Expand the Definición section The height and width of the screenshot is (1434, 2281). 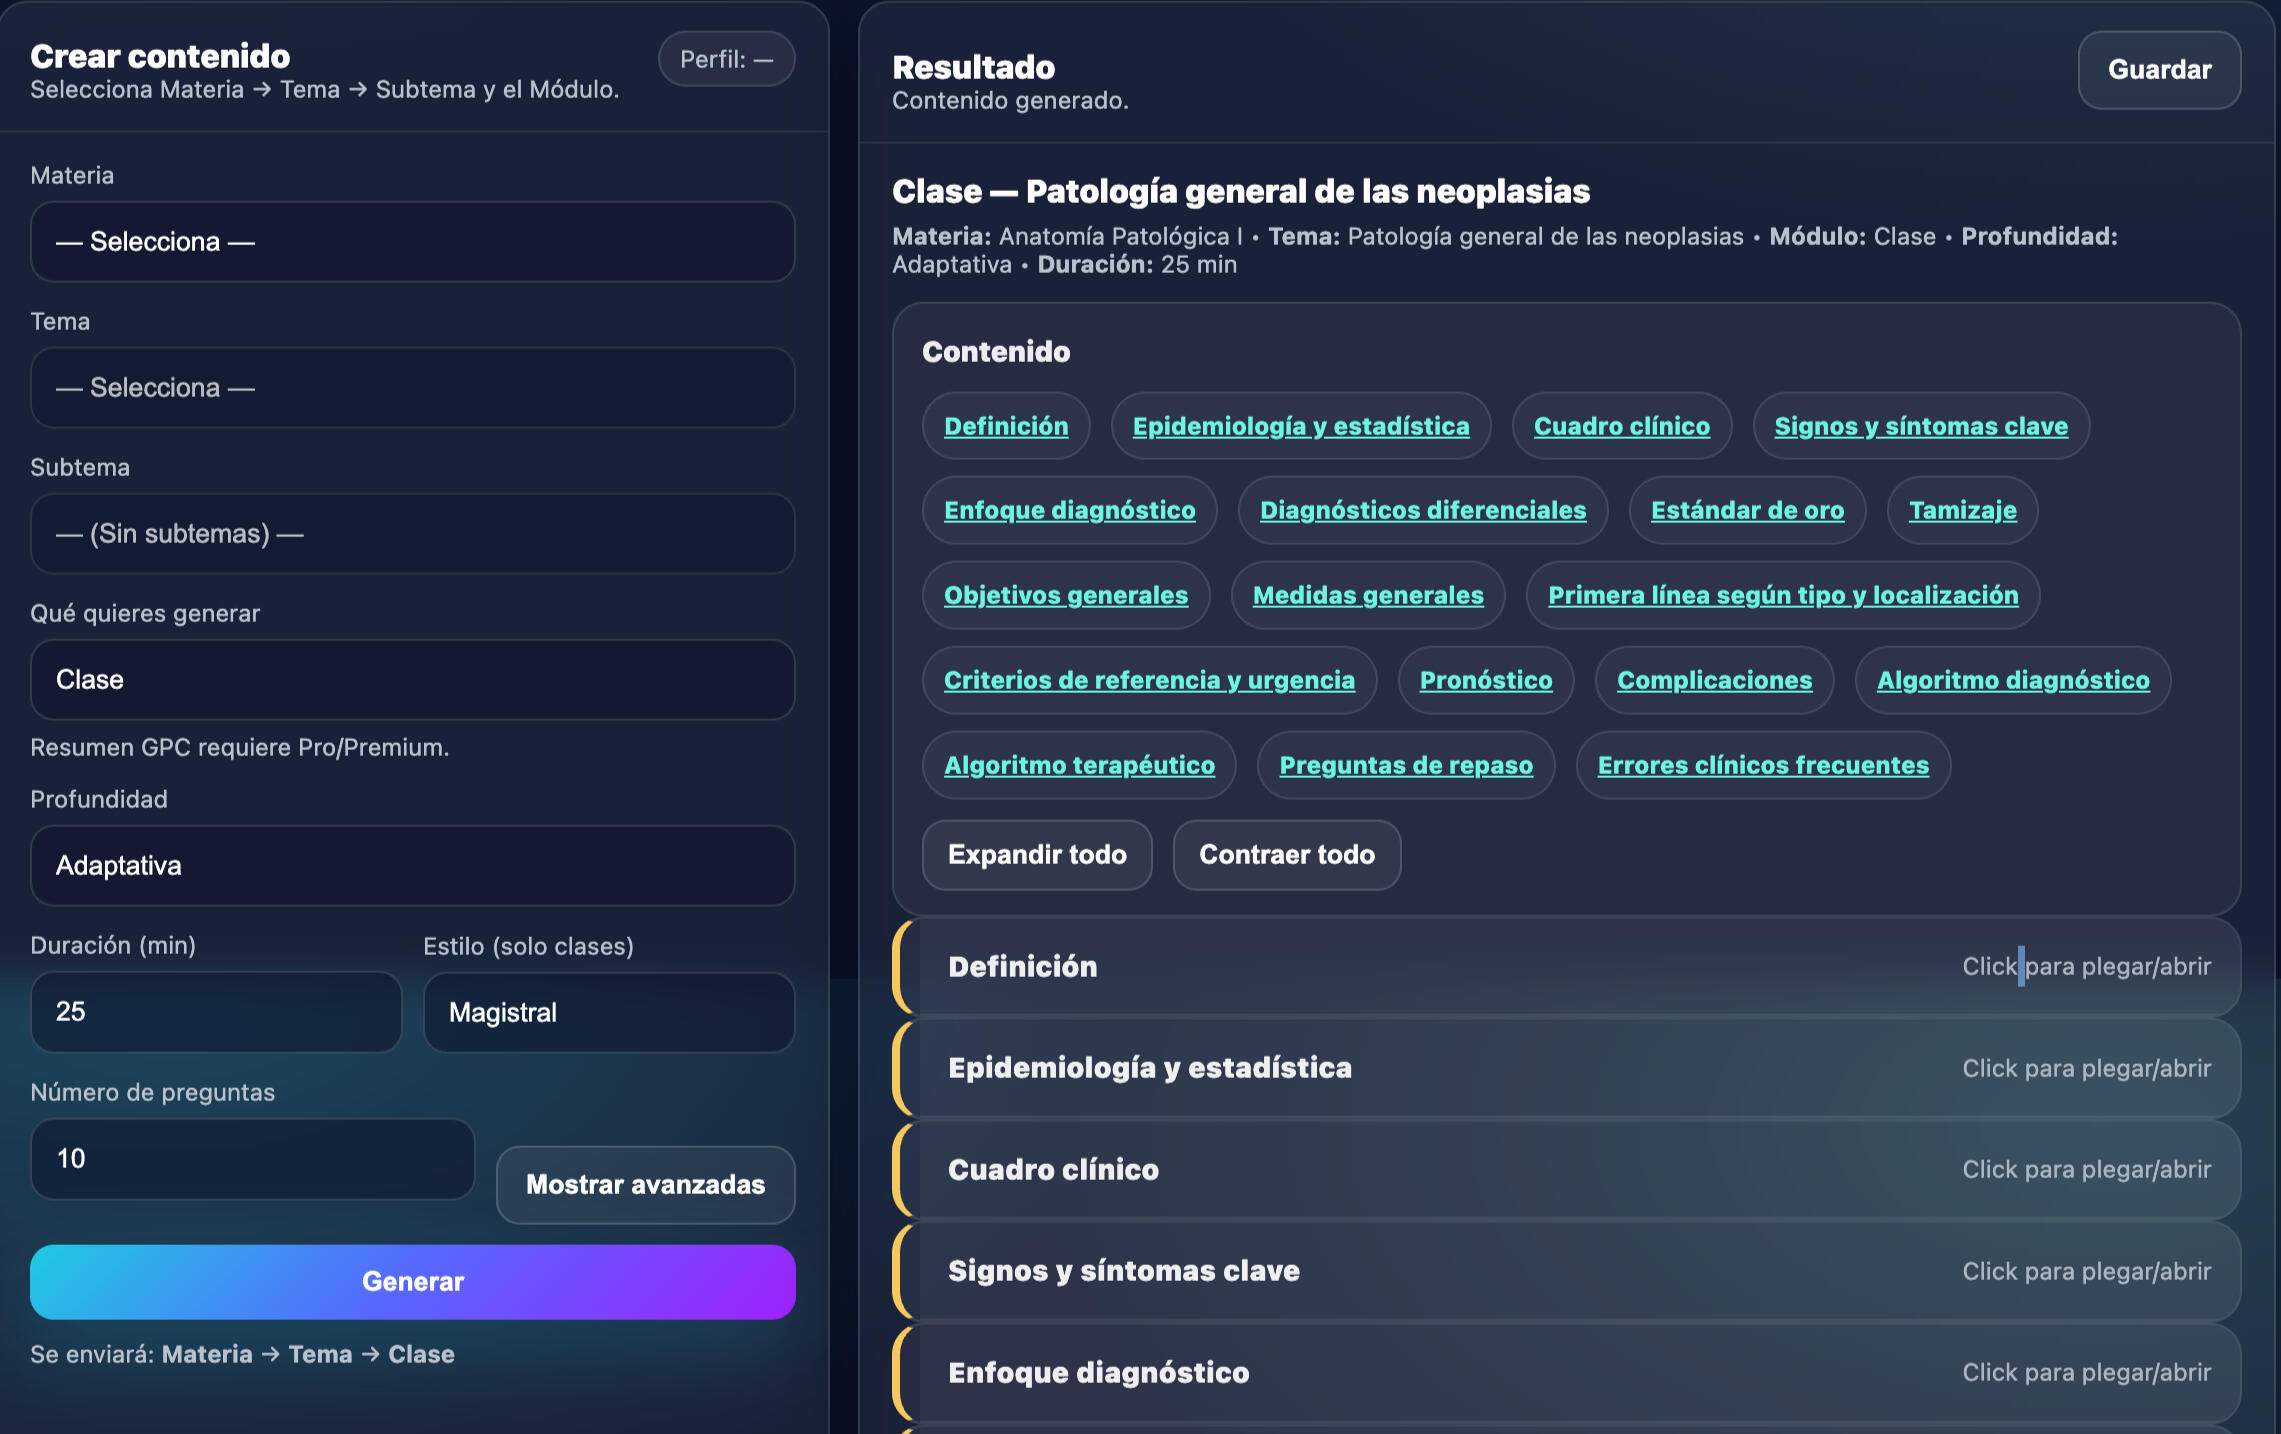(1565, 967)
